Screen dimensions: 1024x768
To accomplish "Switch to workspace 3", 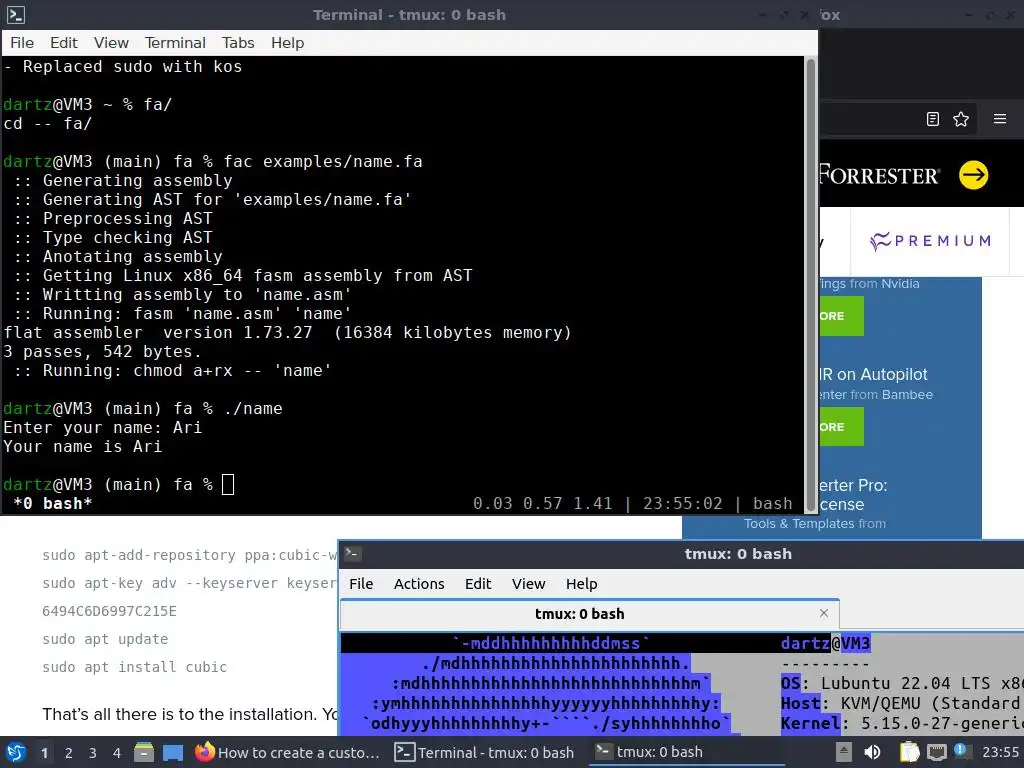I will (x=93, y=753).
